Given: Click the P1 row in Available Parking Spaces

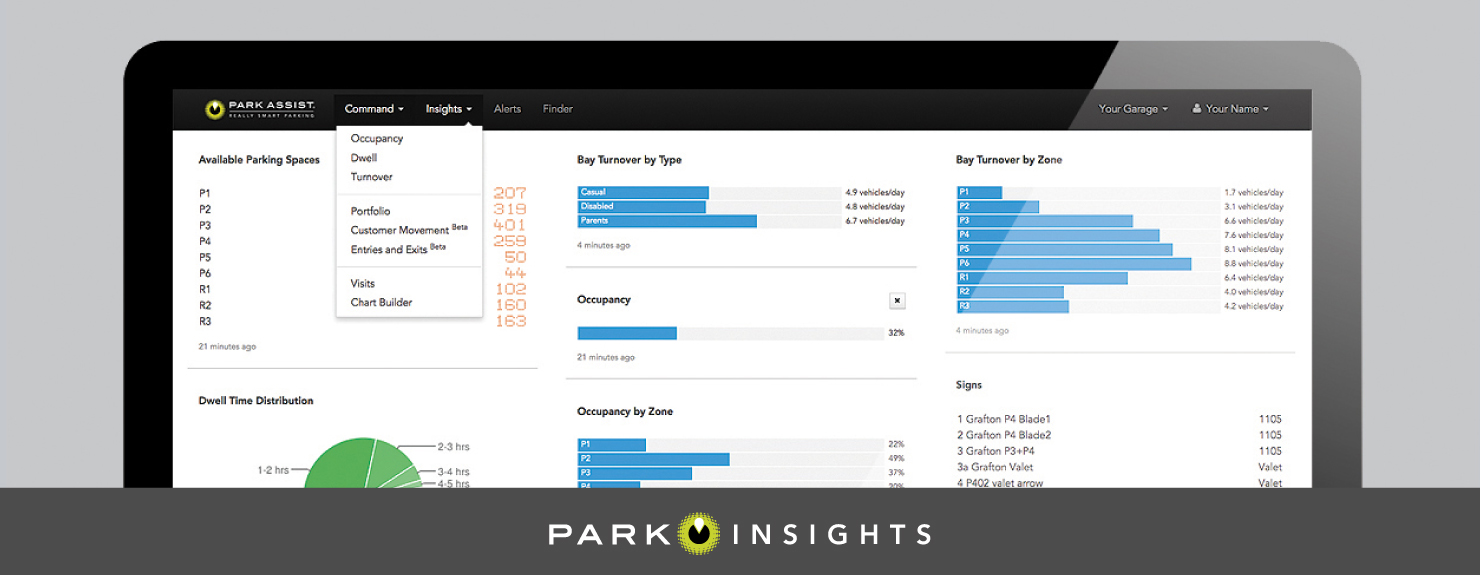Looking at the screenshot, I should coord(362,193).
